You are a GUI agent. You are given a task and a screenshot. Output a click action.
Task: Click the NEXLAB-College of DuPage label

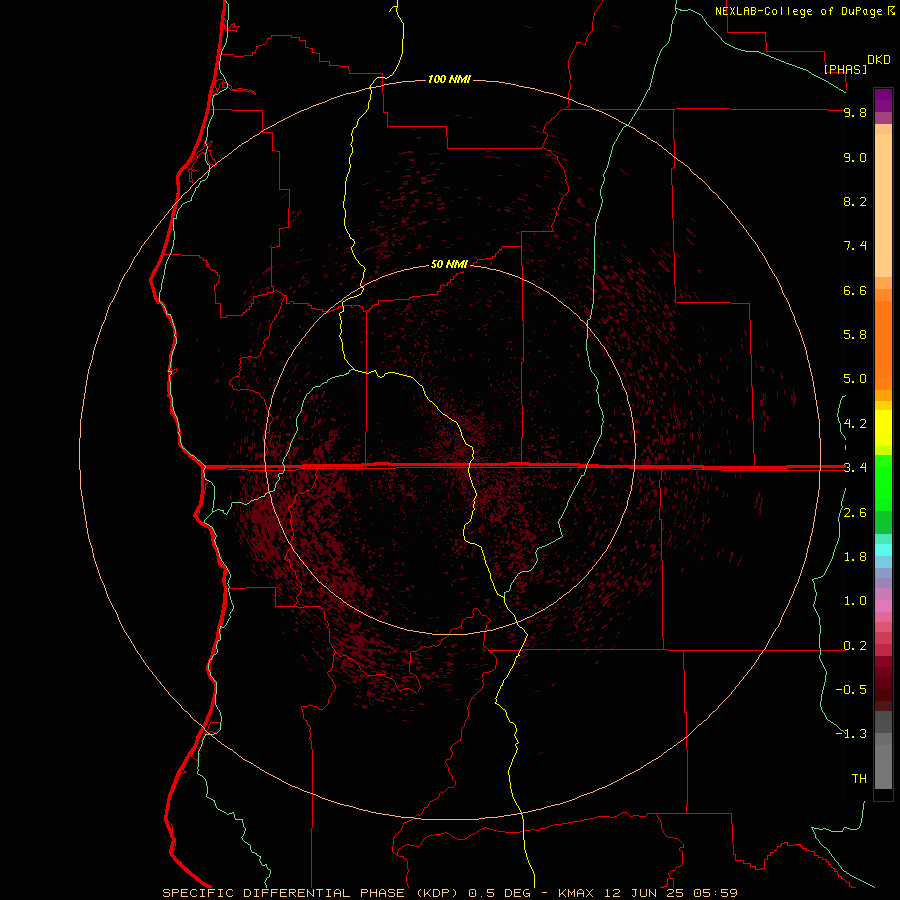point(799,11)
